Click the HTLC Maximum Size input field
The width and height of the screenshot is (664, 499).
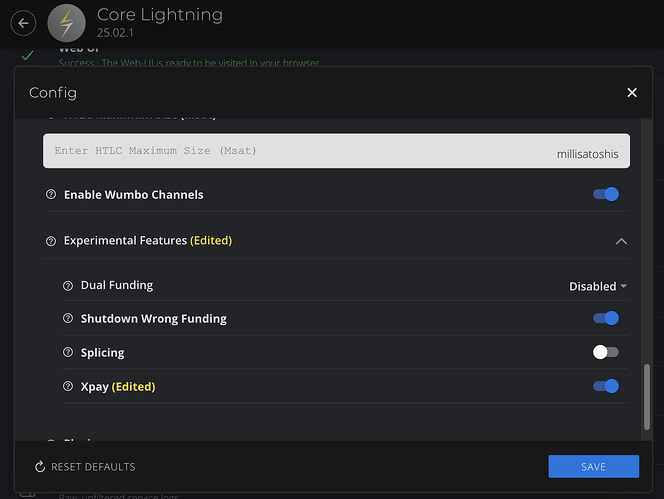(x=336, y=151)
